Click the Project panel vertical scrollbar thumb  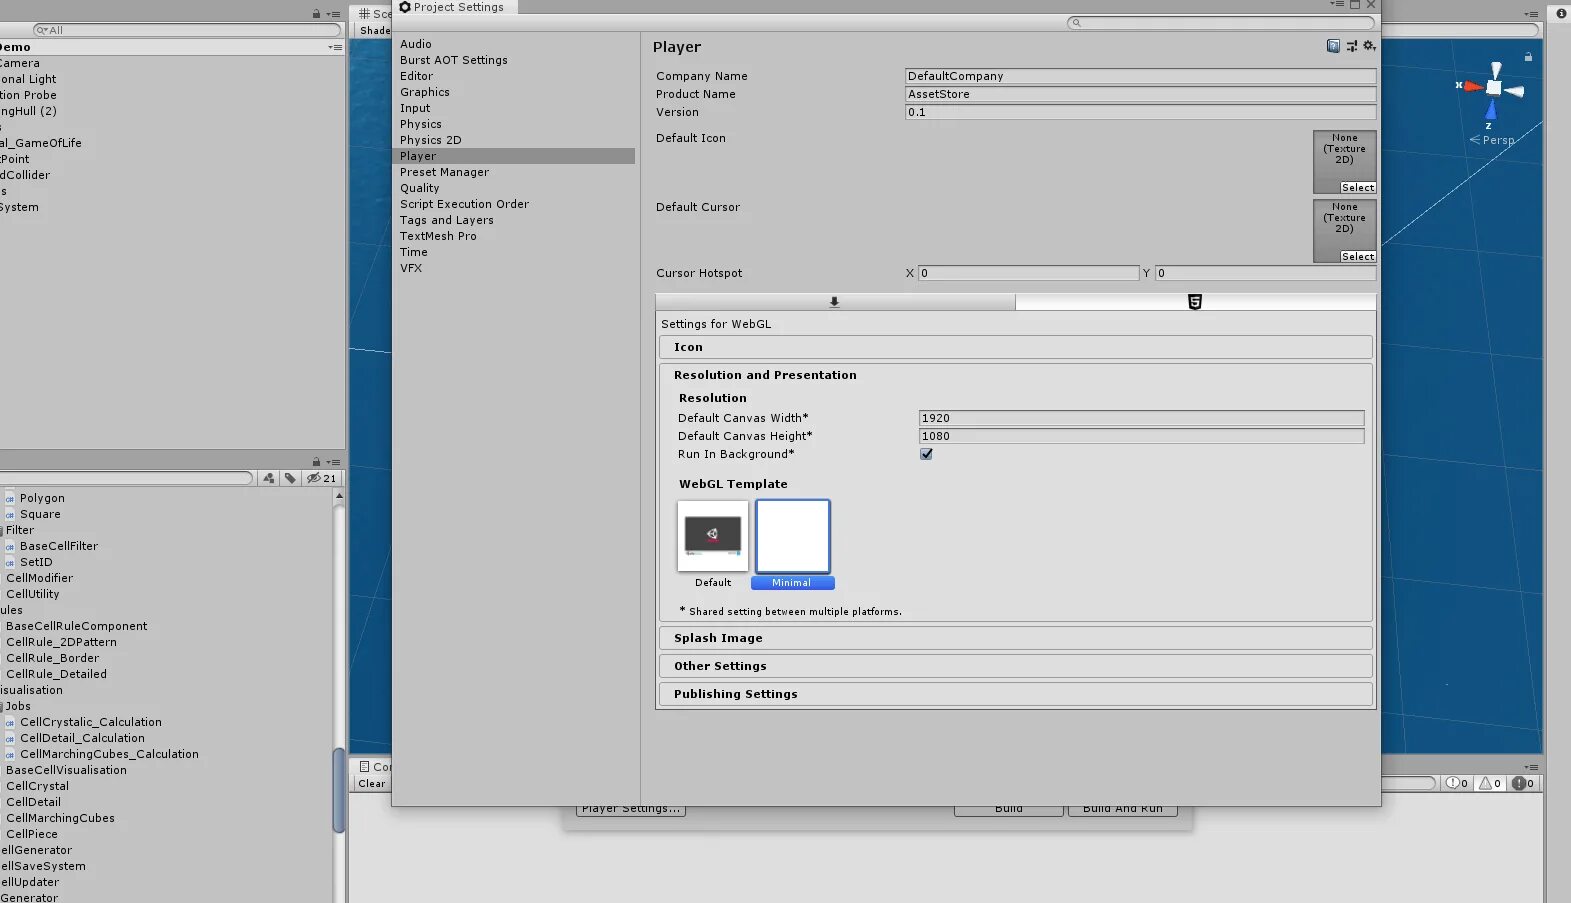click(x=339, y=790)
